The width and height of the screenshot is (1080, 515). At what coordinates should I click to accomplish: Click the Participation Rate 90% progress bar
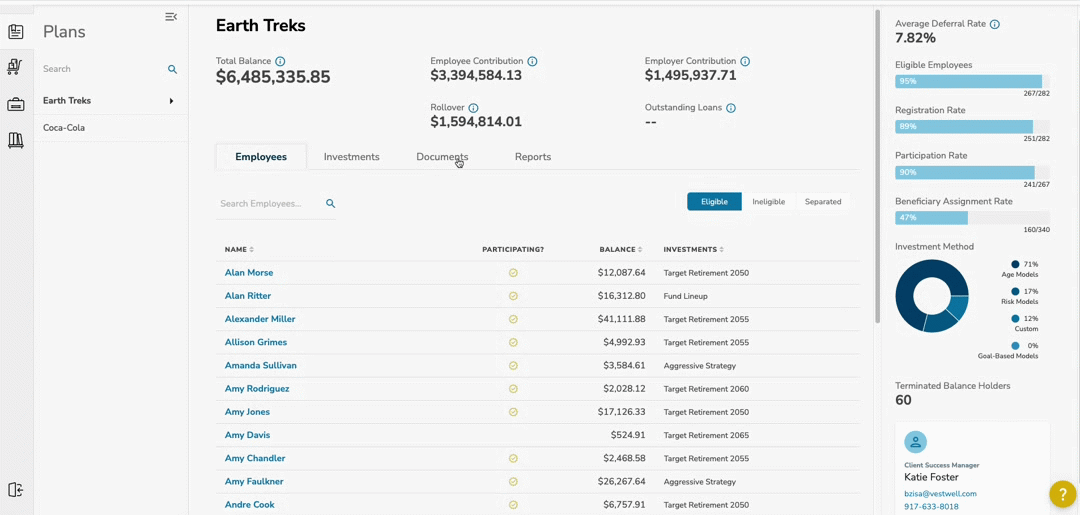(973, 173)
